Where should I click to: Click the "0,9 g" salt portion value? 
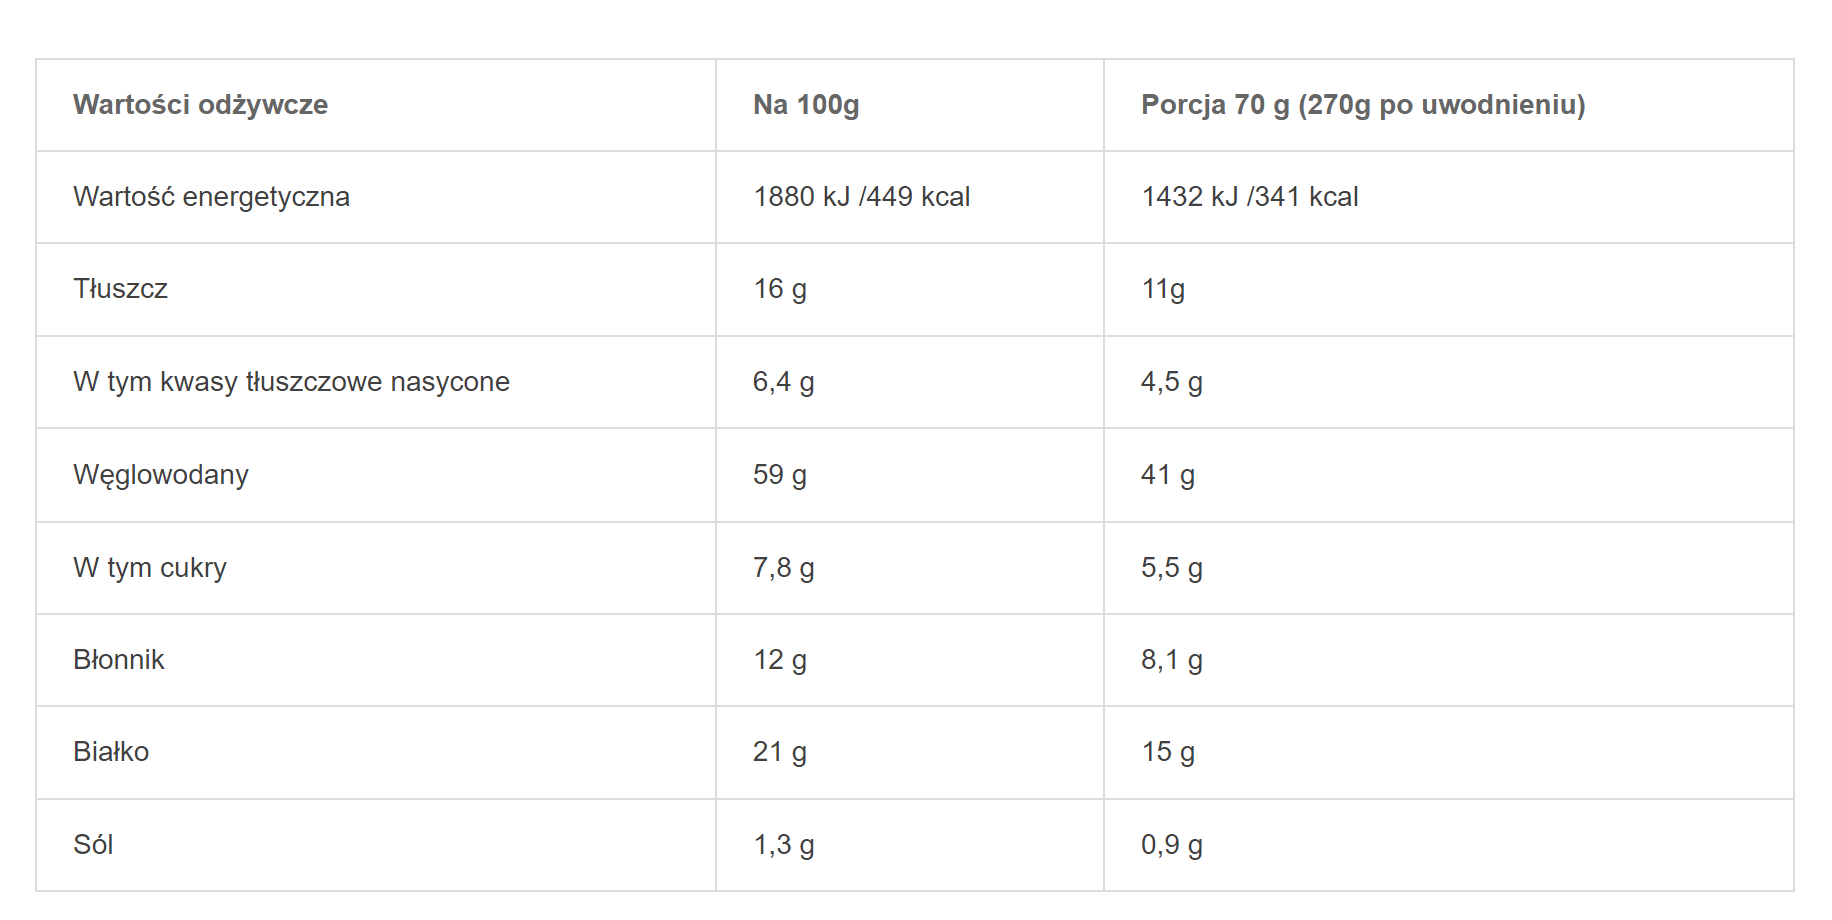(x=1171, y=845)
